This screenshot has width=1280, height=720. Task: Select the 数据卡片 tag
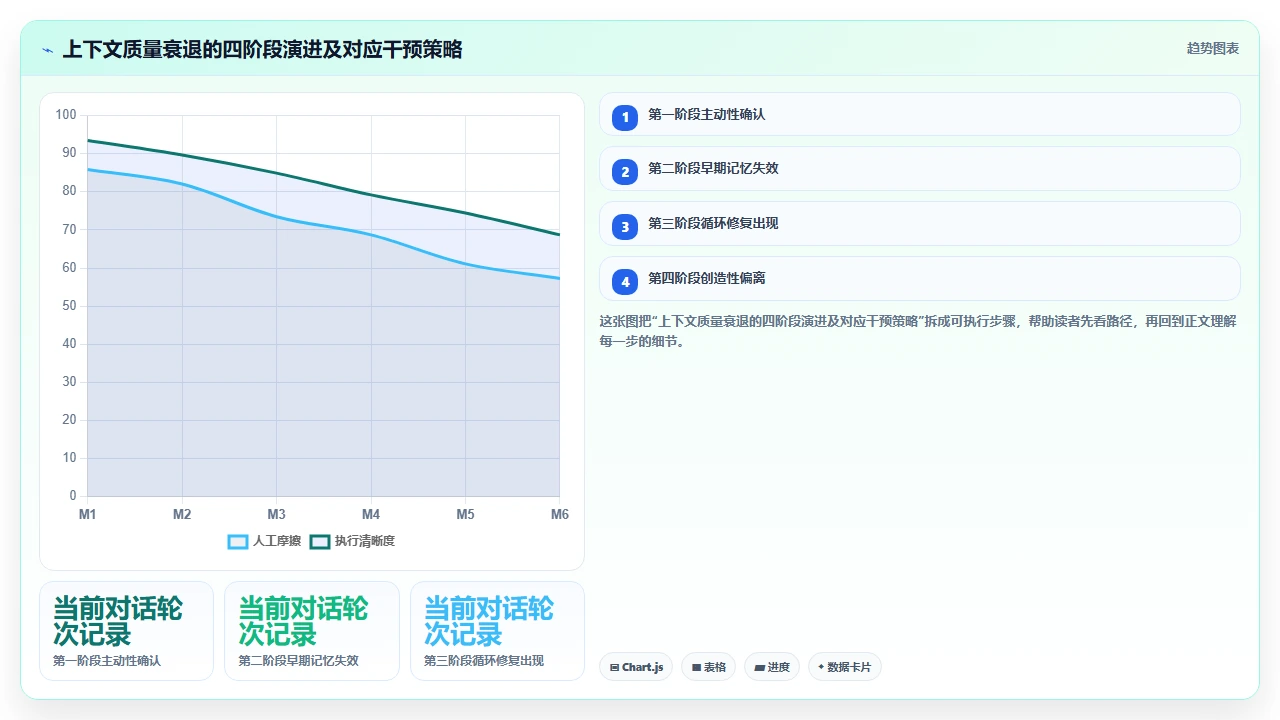coord(844,667)
